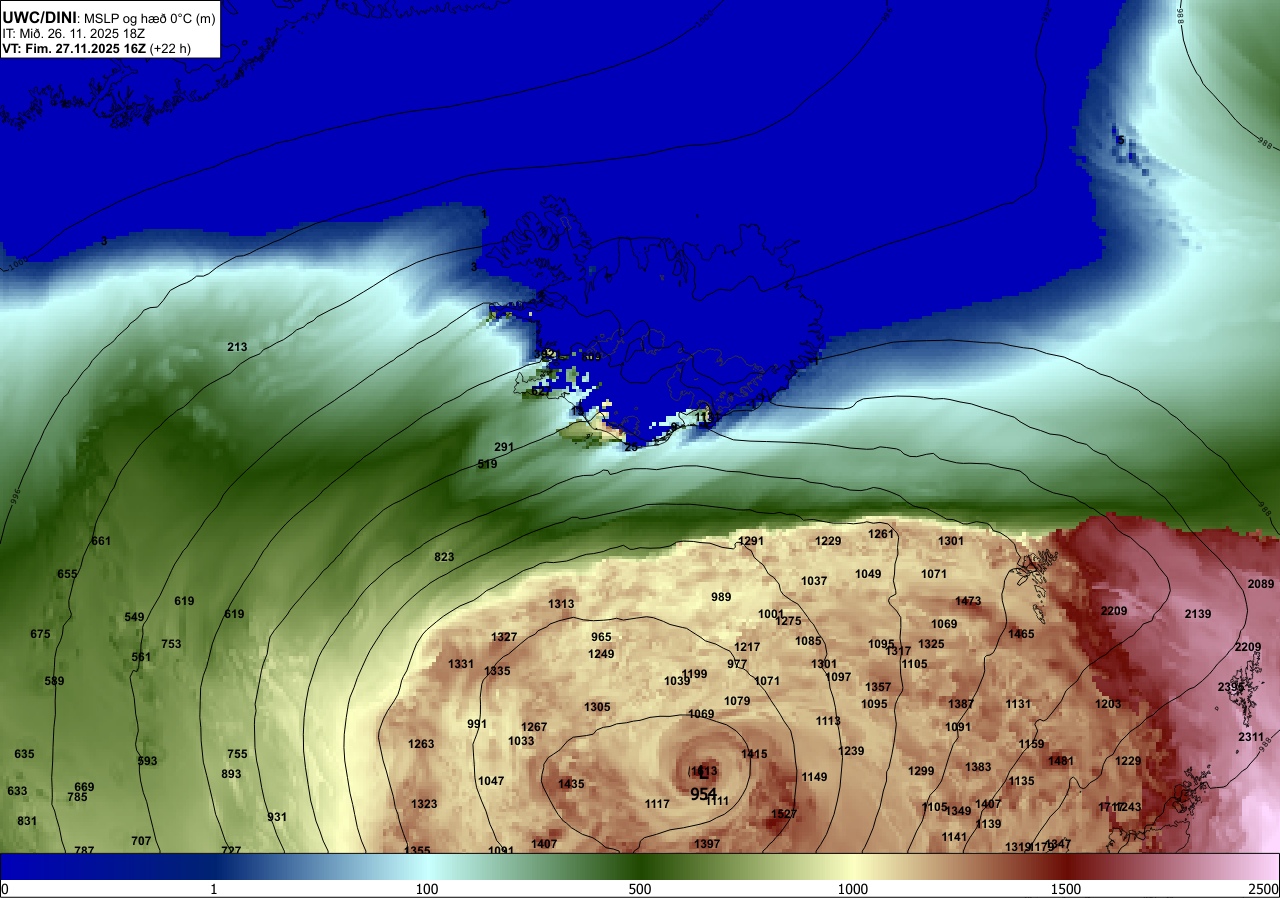
Task: Click the height value 1275
Action: click(788, 621)
